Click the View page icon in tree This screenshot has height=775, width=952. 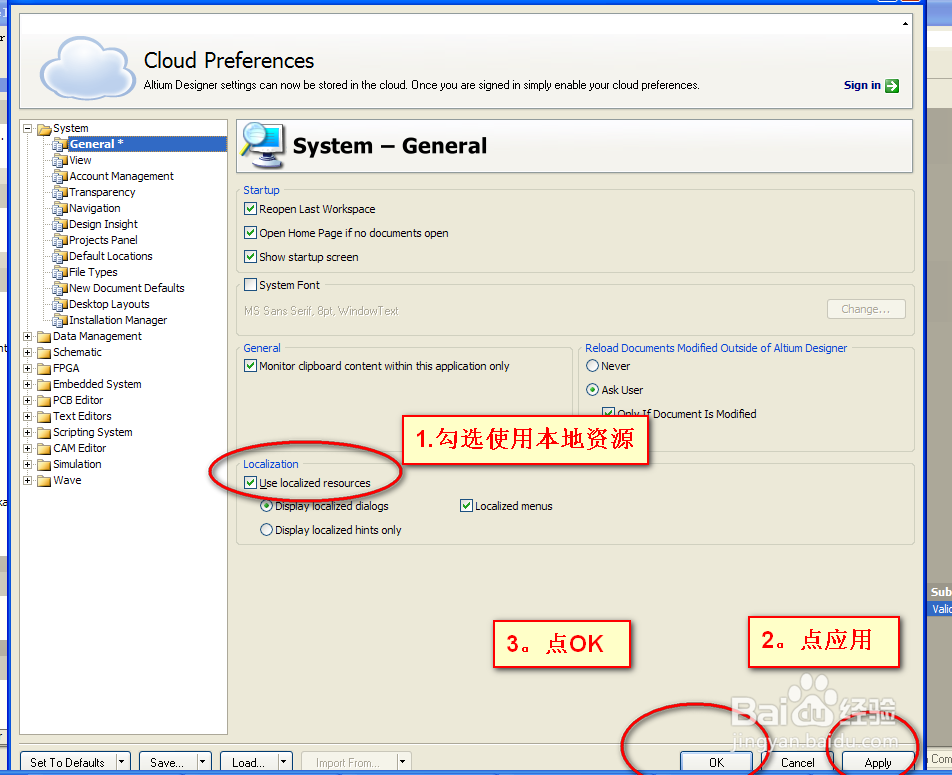coord(60,160)
